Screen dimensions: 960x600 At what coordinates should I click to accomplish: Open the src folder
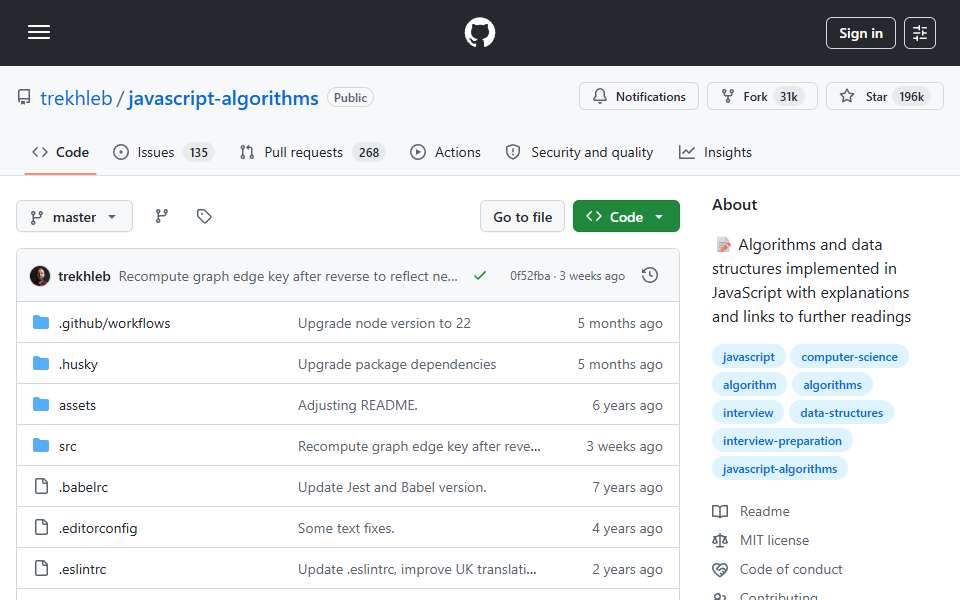coord(68,446)
